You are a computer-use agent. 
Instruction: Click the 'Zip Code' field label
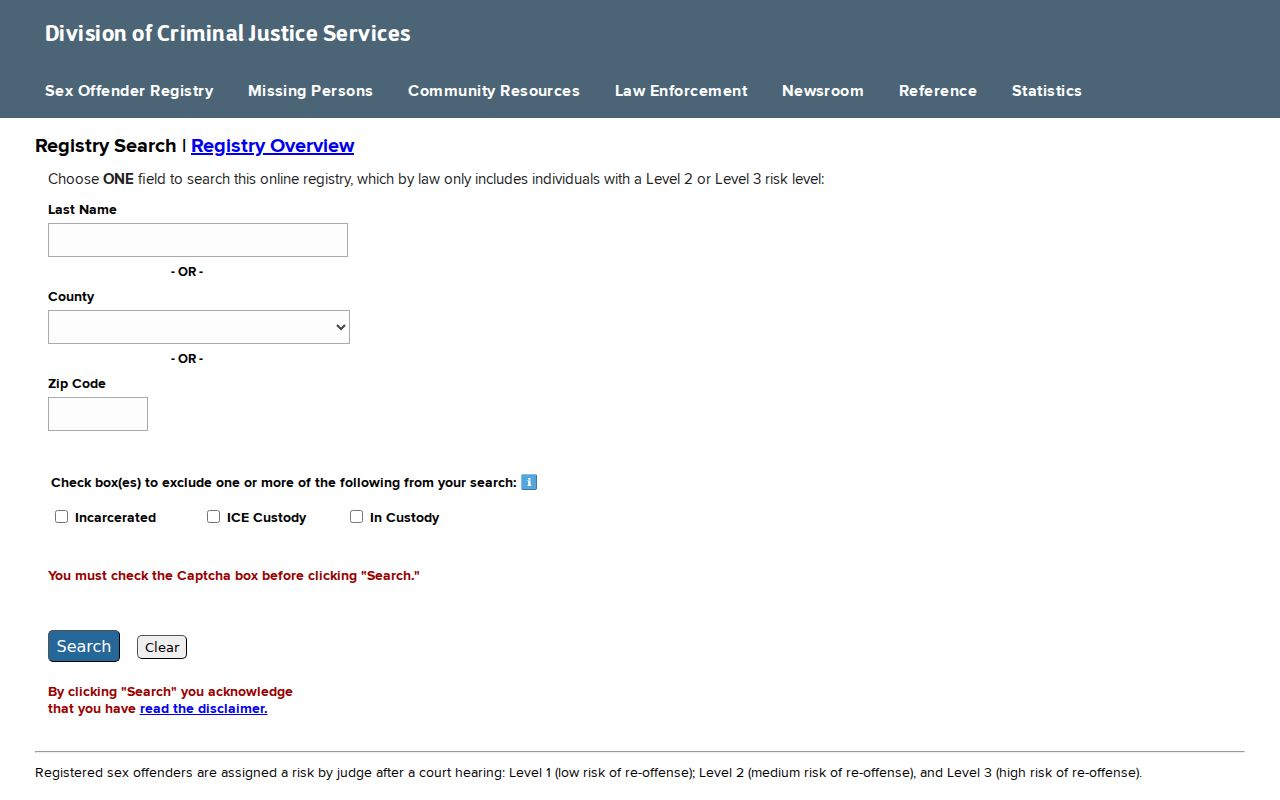point(77,384)
